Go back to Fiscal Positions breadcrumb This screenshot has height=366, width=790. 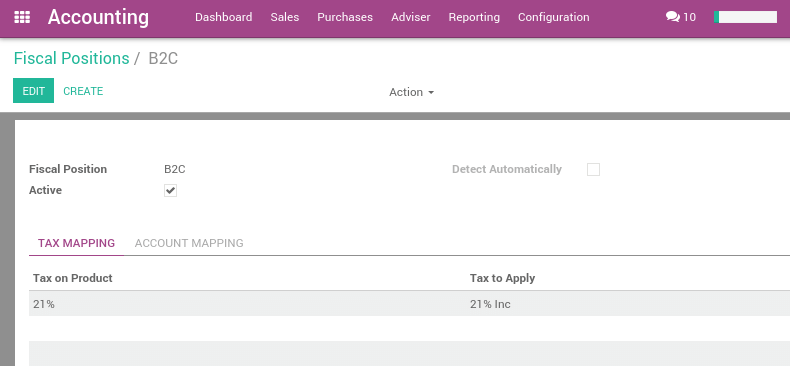(72, 58)
